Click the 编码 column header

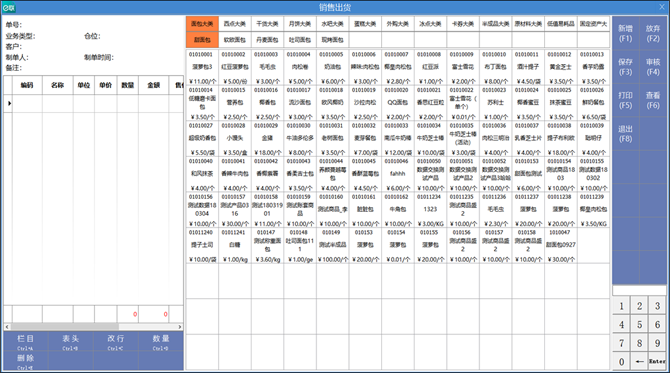point(27,85)
